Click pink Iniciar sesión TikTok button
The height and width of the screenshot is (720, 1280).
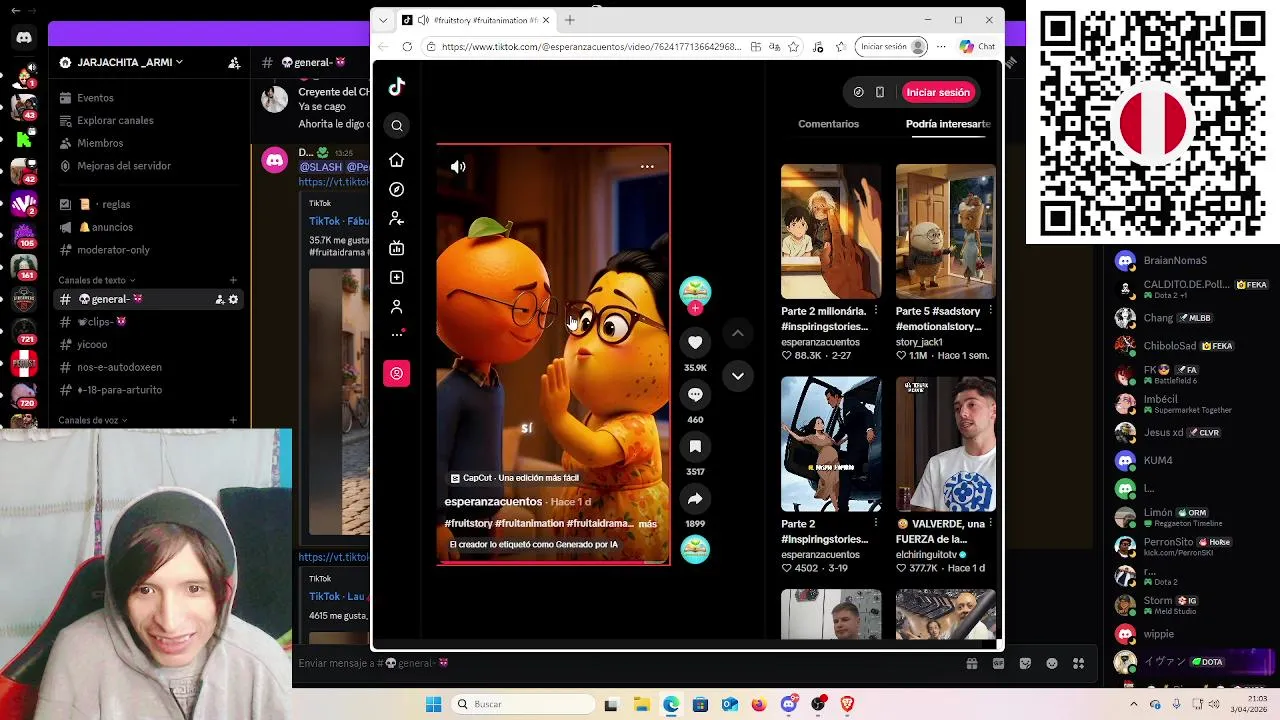coord(938,92)
